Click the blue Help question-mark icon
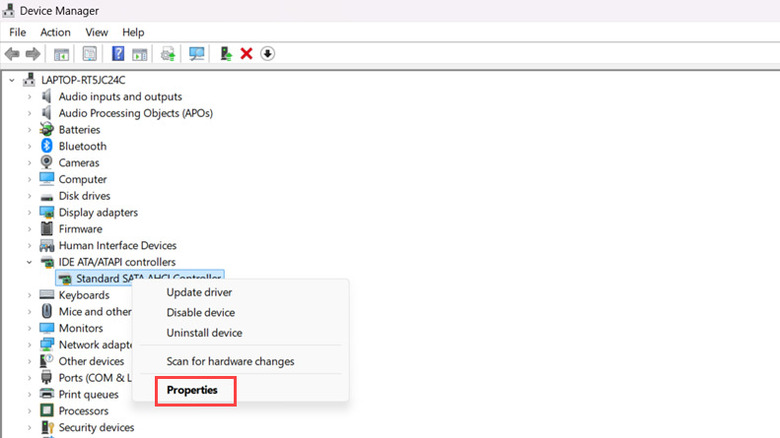 click(x=118, y=53)
